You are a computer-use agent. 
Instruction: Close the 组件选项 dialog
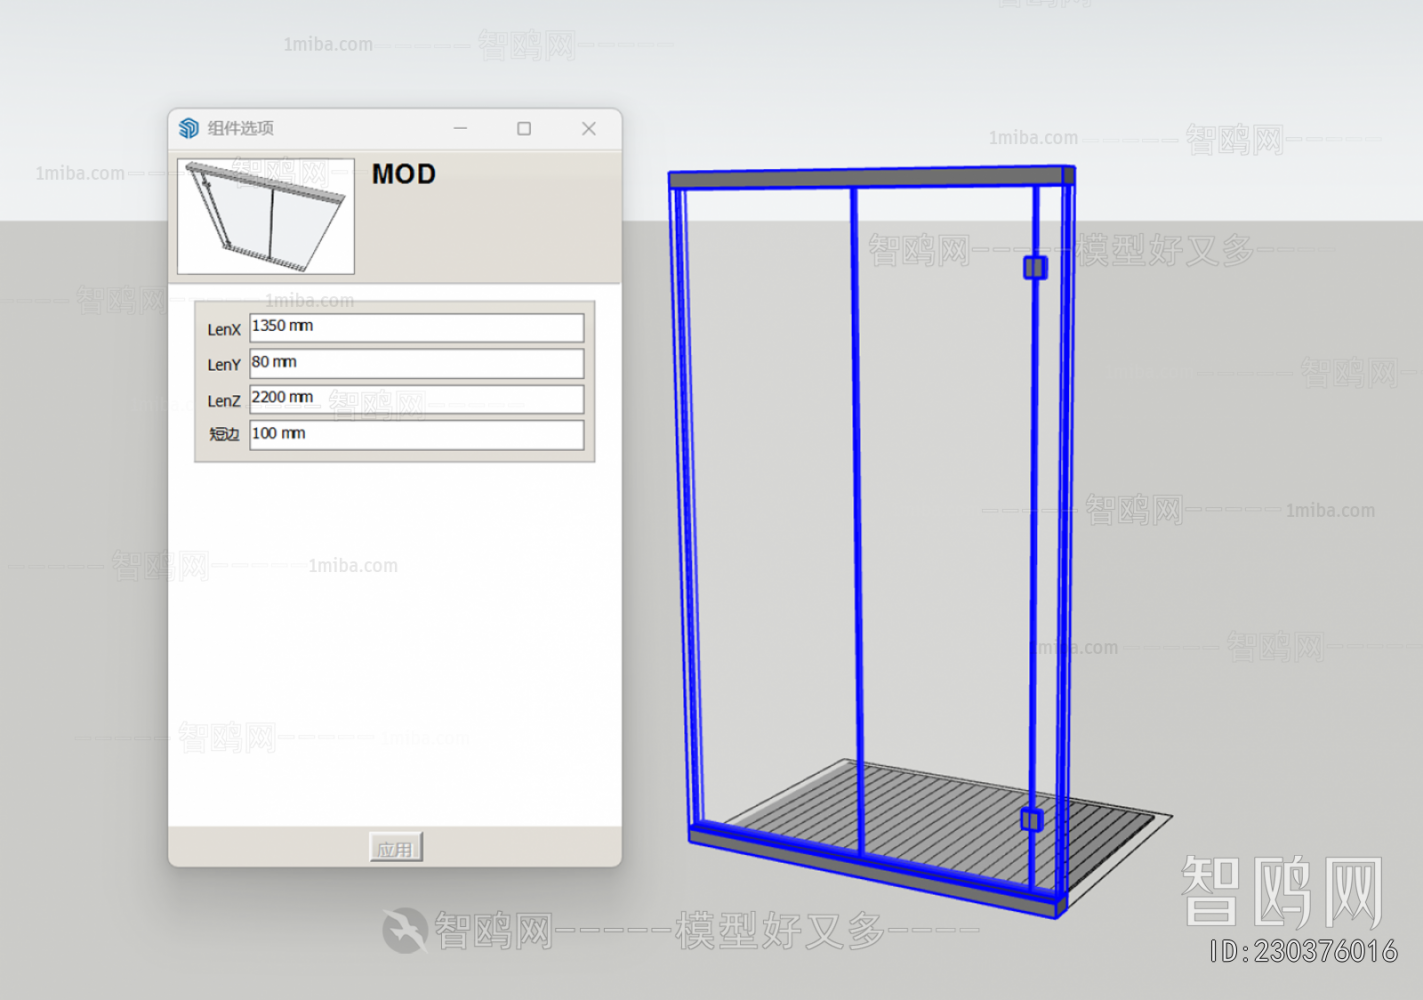click(589, 128)
